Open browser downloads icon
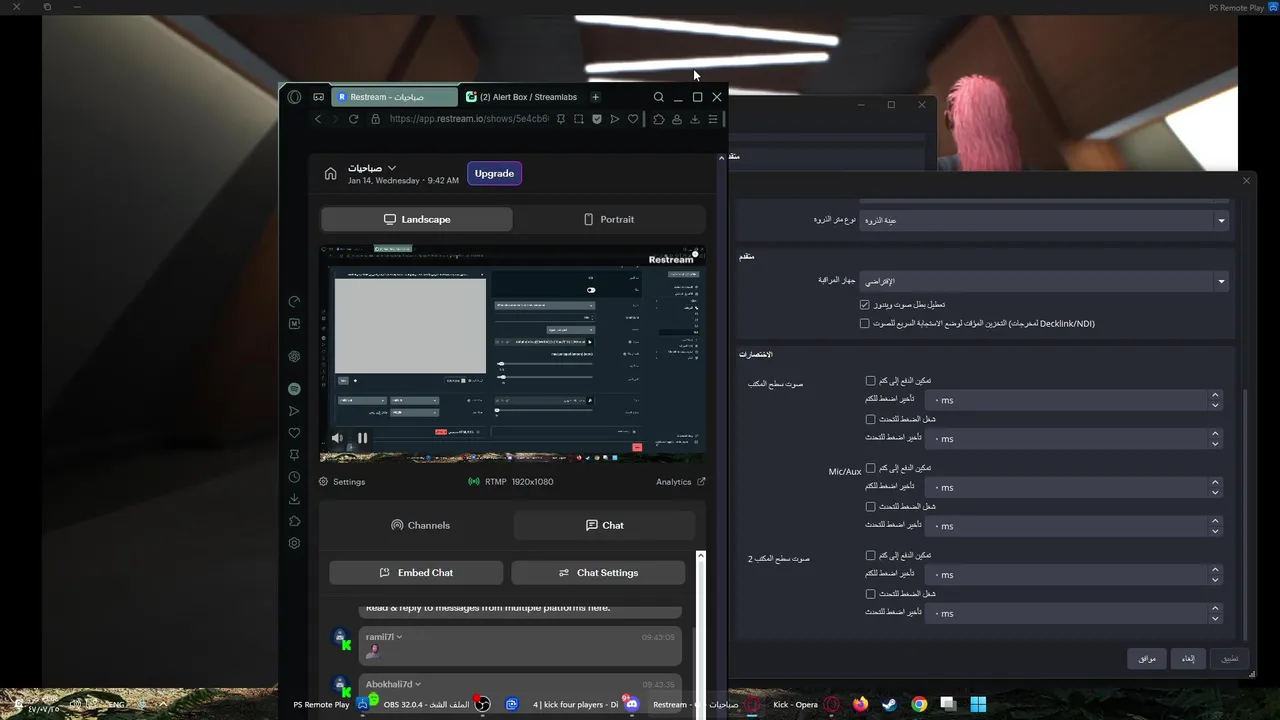 pyautogui.click(x=695, y=119)
